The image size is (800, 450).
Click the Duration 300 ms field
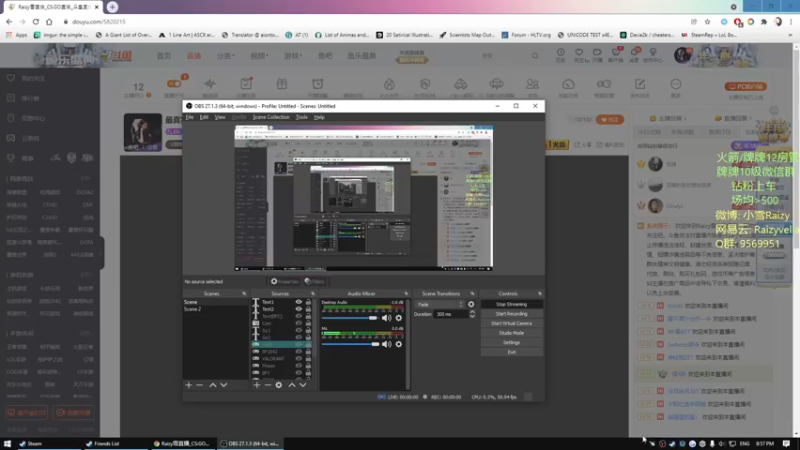451,314
